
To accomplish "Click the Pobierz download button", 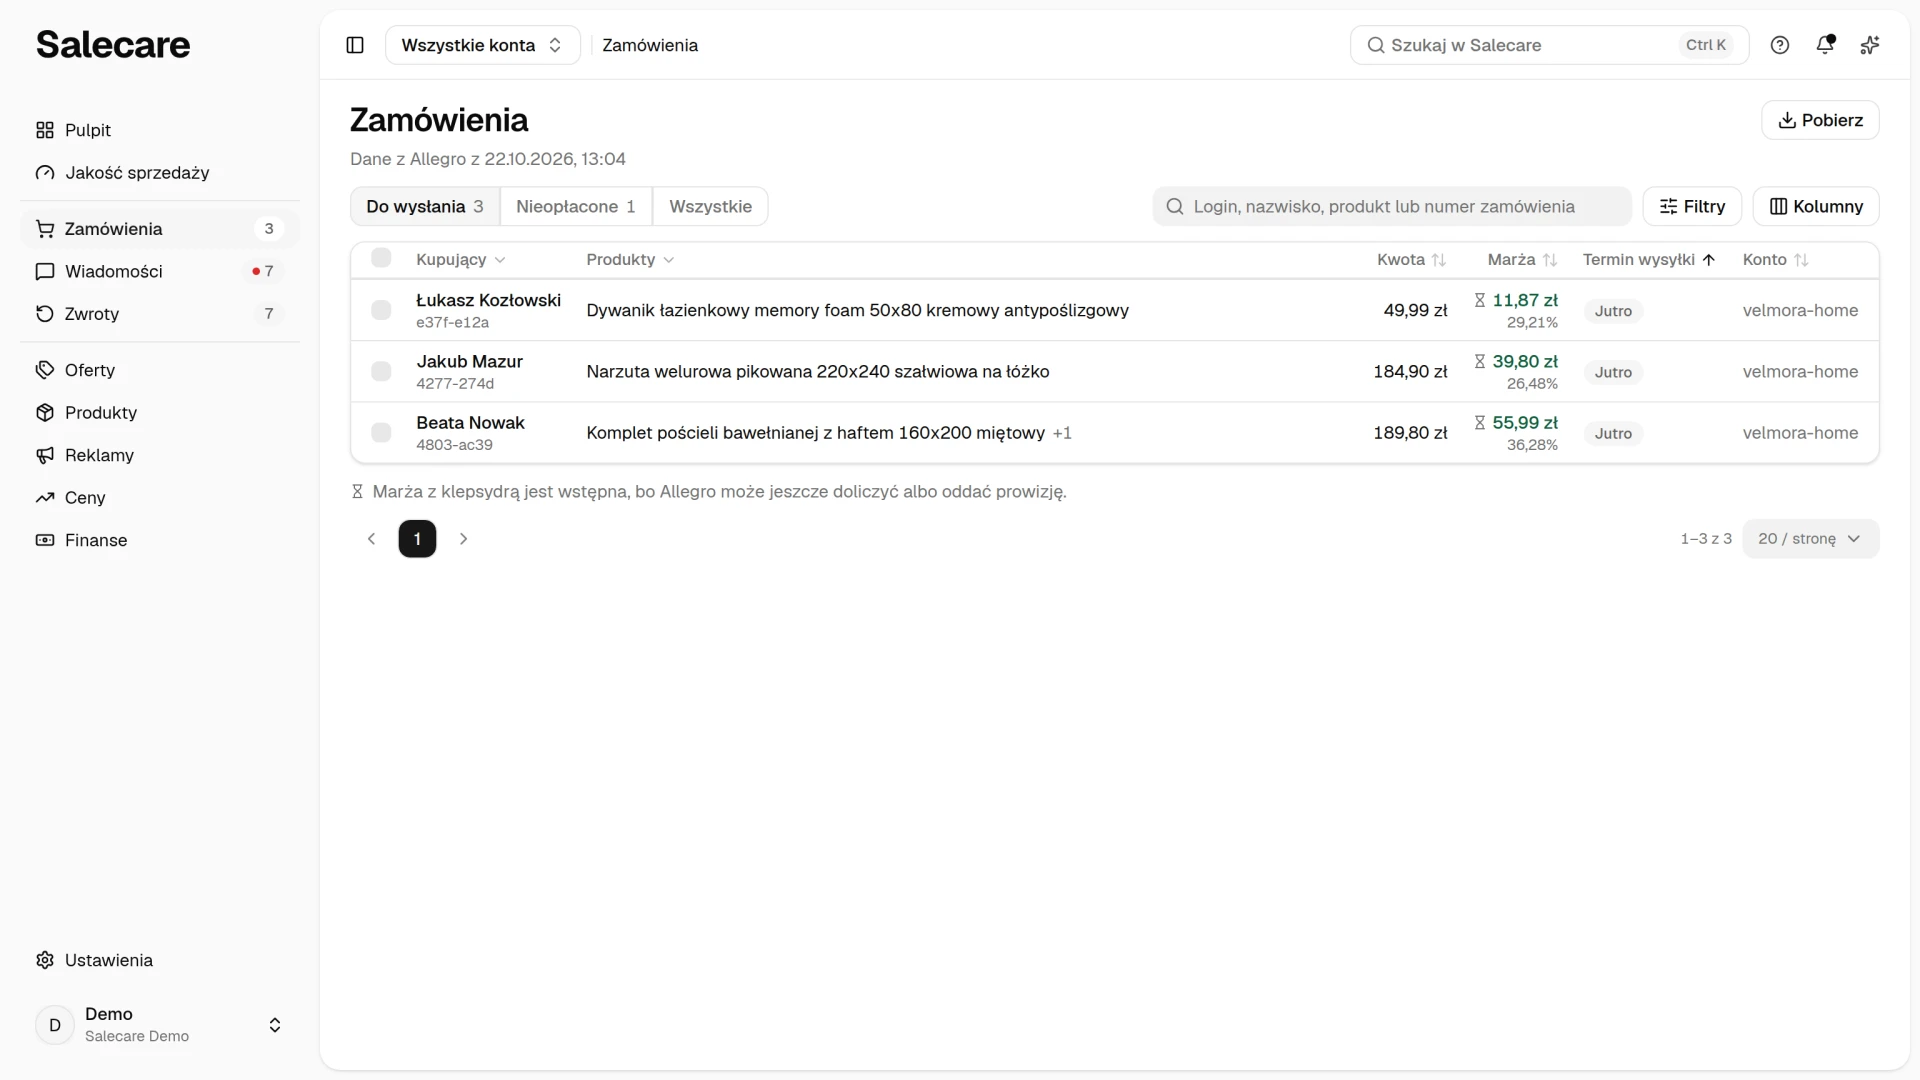I will click(1820, 120).
